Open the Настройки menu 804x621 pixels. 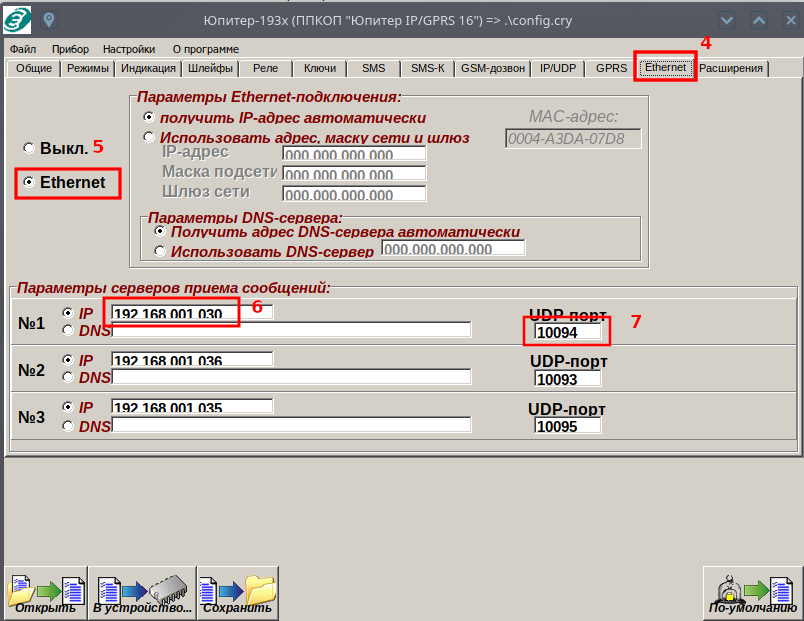tap(129, 49)
